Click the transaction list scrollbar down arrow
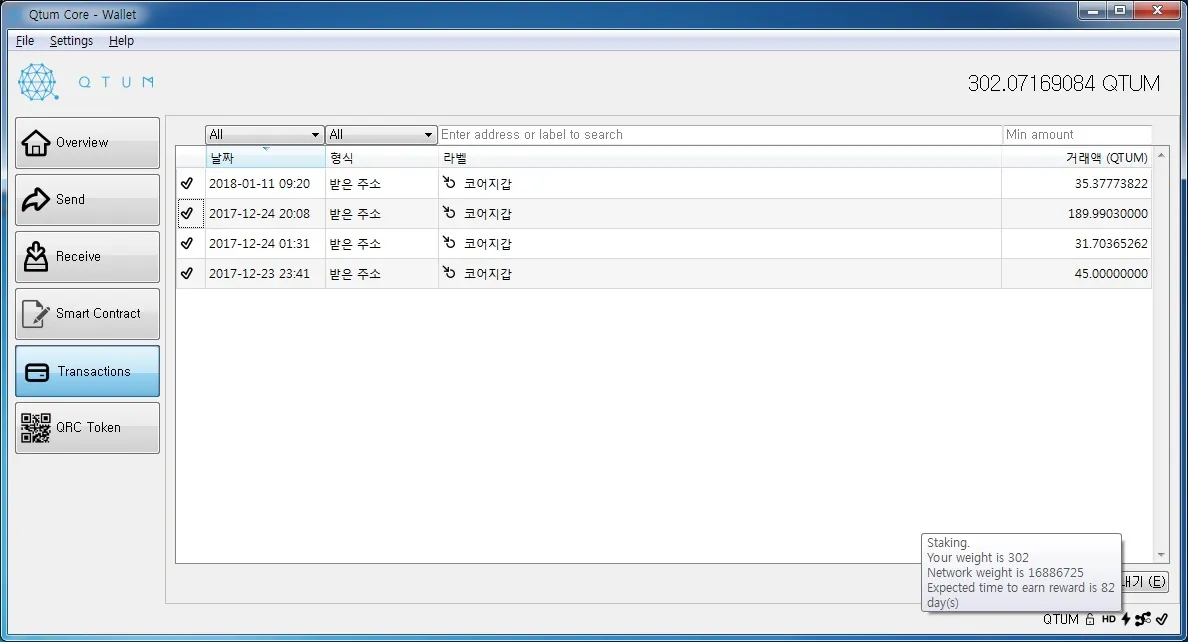The image size is (1188, 642). click(1161, 556)
